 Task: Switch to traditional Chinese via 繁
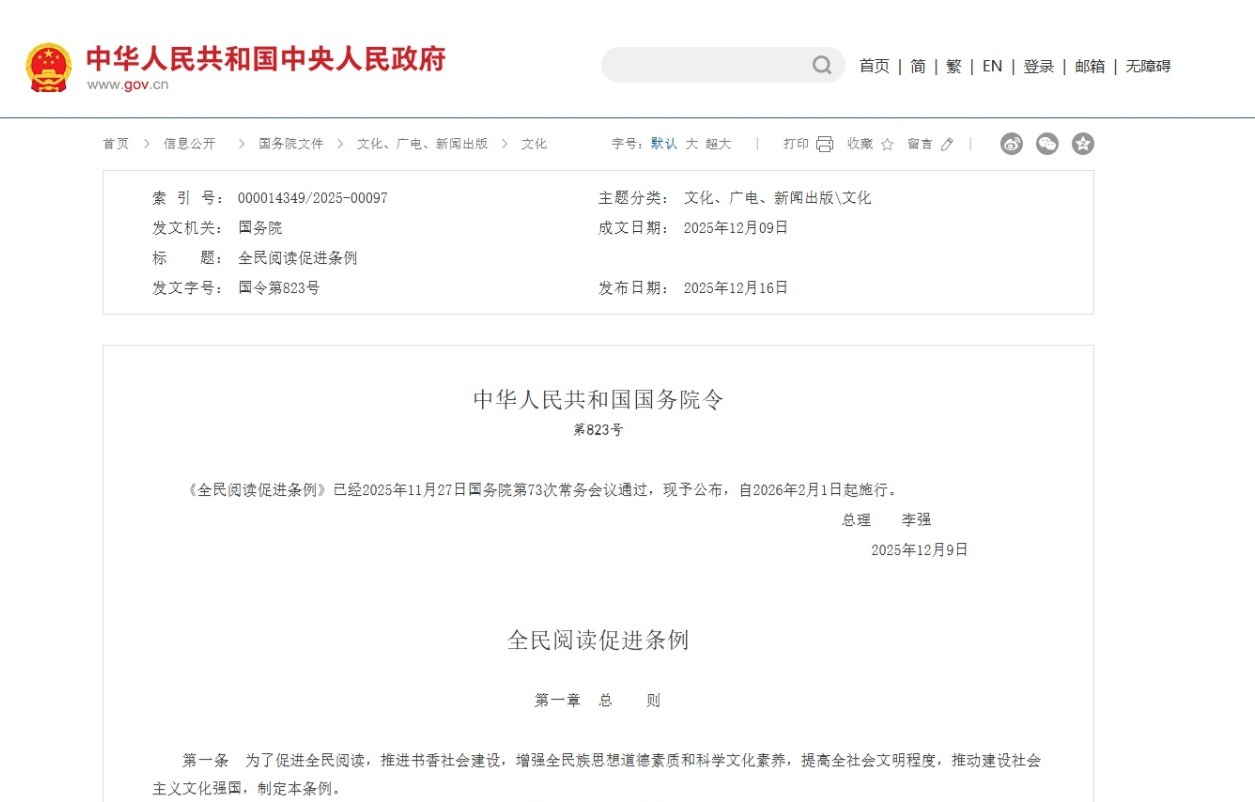pyautogui.click(x=953, y=66)
